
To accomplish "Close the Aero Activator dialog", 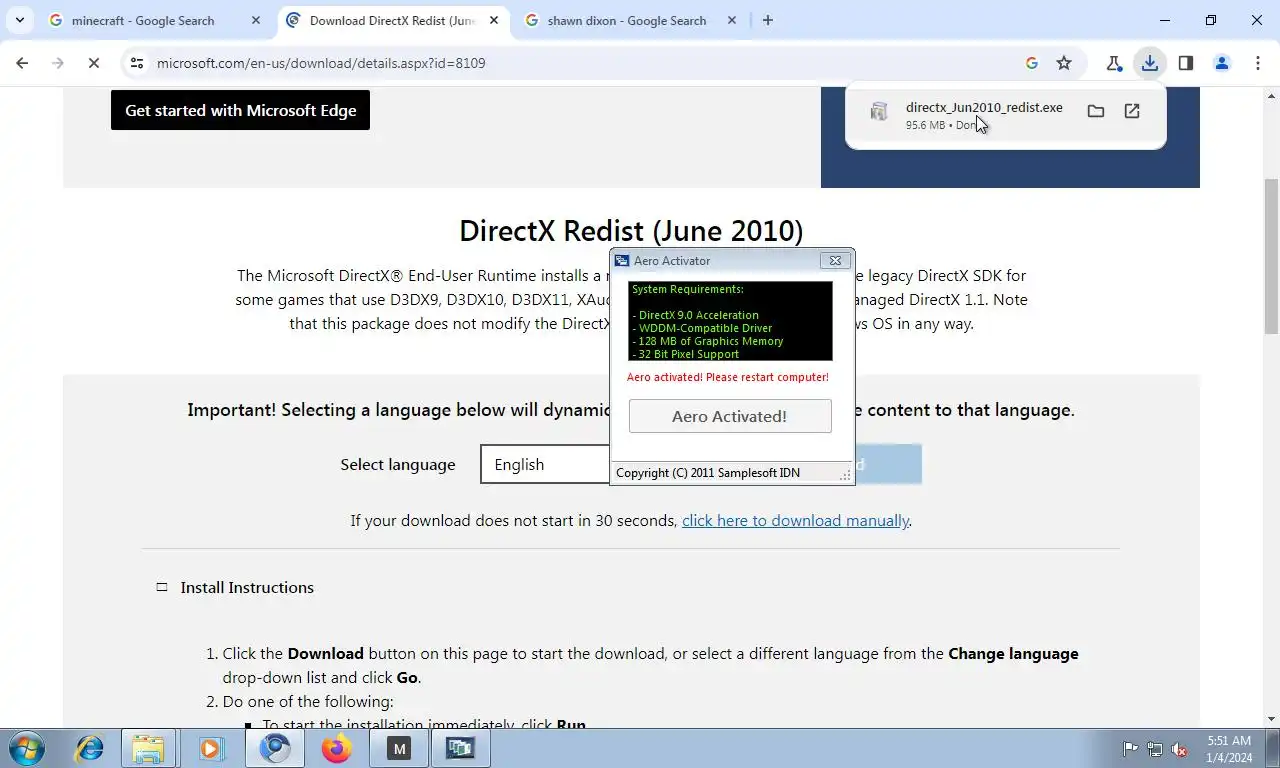I will point(835,261).
